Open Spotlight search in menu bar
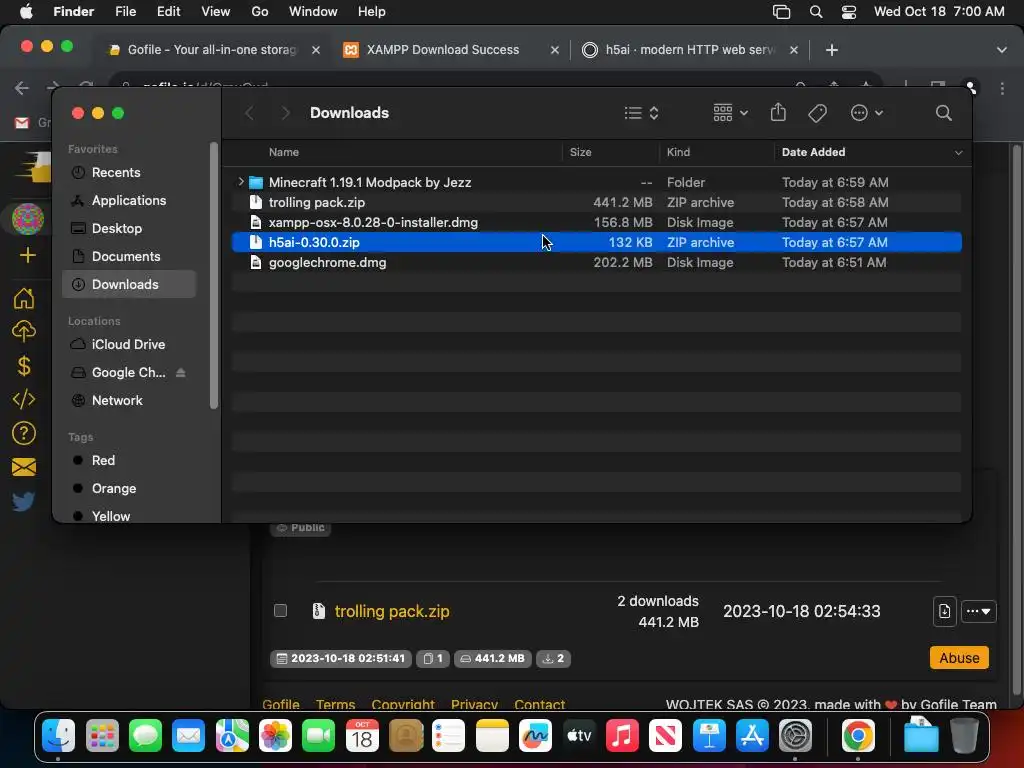 point(816,12)
